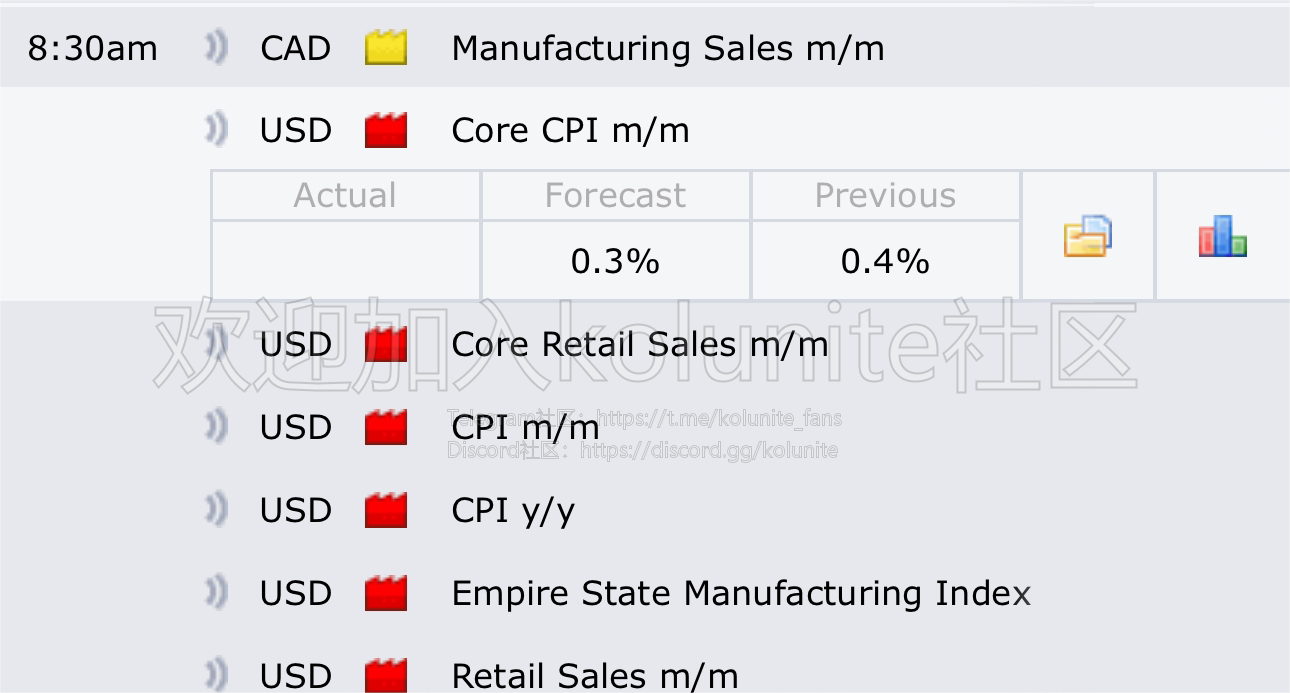Screen dimensions: 1290x693
Task: Click the red impact icon for Empire State Index
Action: 386,593
